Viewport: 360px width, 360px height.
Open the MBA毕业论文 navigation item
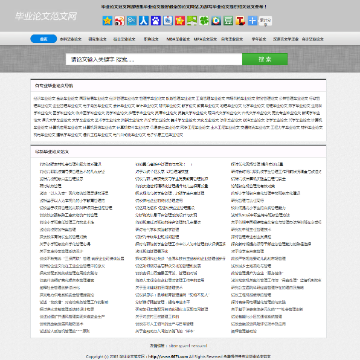pyautogui.click(x=178, y=39)
